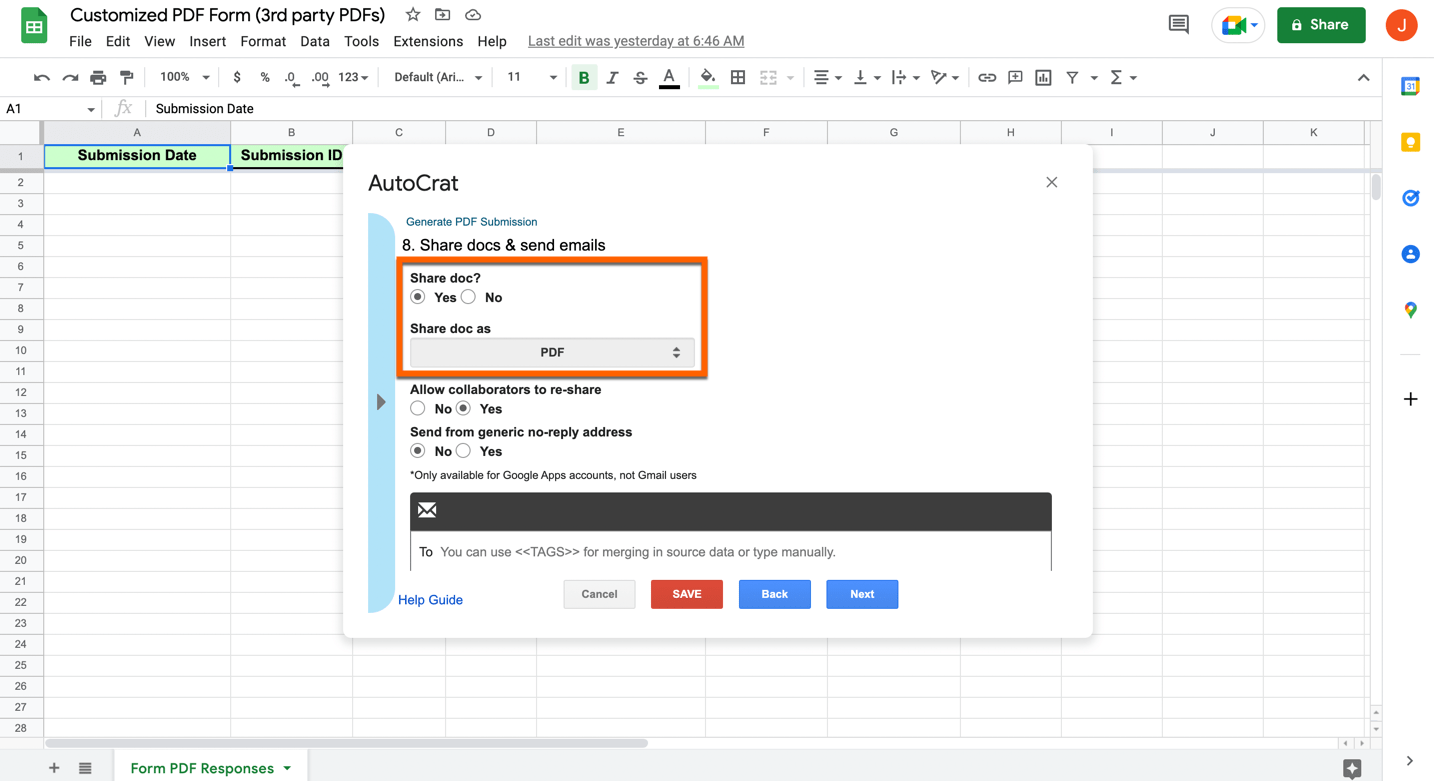
Task: Select Yes for generic no-reply address
Action: coord(464,451)
